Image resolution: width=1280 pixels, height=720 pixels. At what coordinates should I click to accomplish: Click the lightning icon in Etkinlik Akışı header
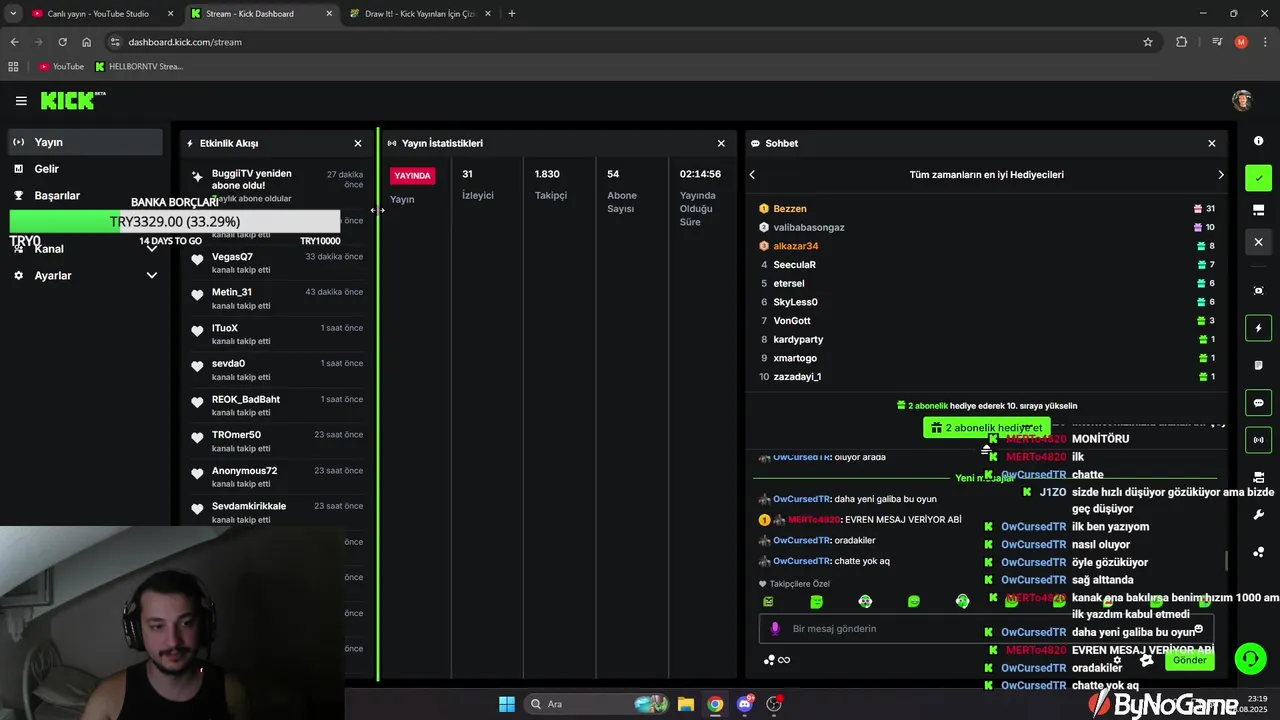pyautogui.click(x=190, y=143)
